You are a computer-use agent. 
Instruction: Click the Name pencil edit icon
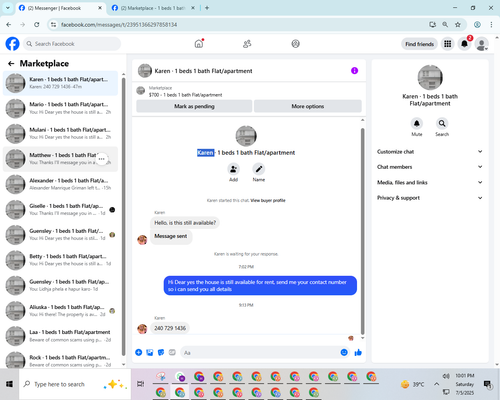(x=259, y=169)
